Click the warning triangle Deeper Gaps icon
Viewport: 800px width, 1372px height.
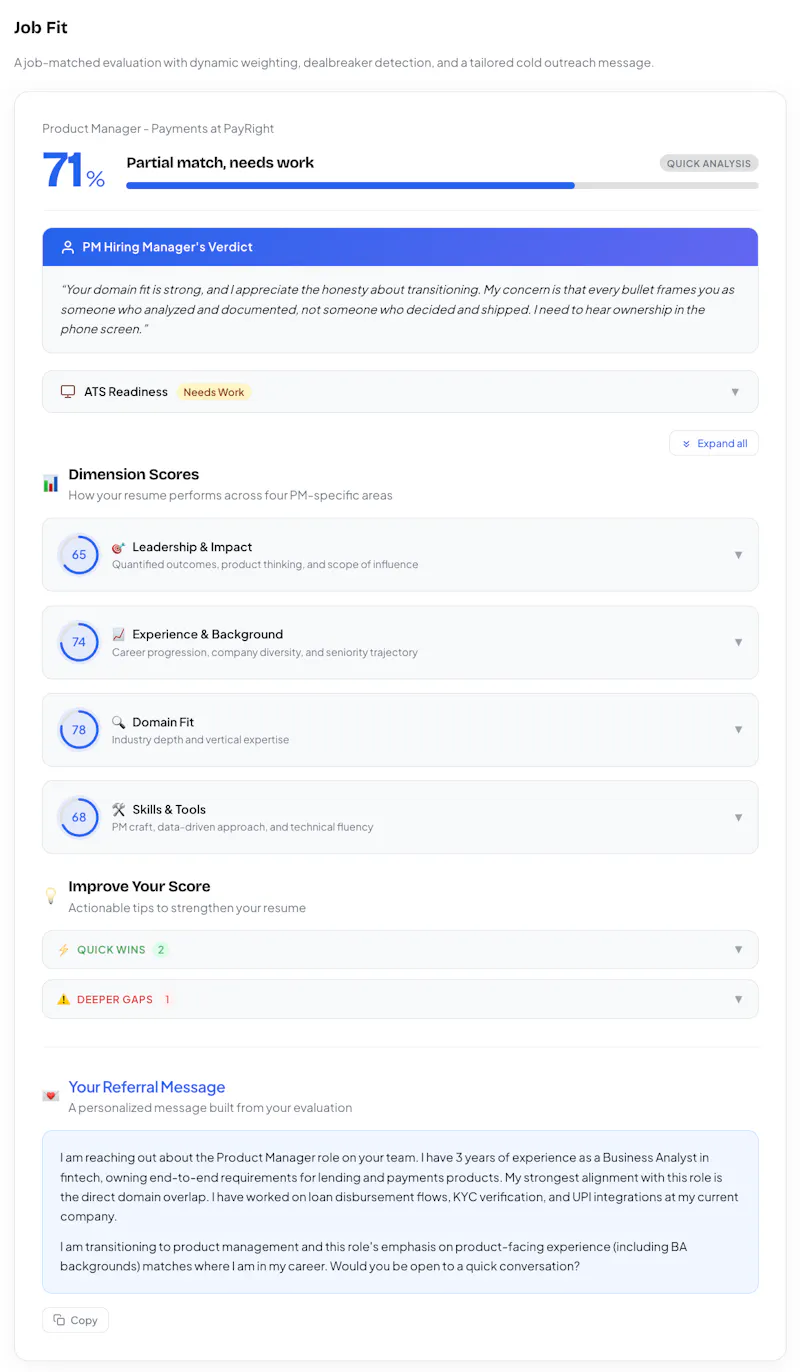(x=64, y=999)
